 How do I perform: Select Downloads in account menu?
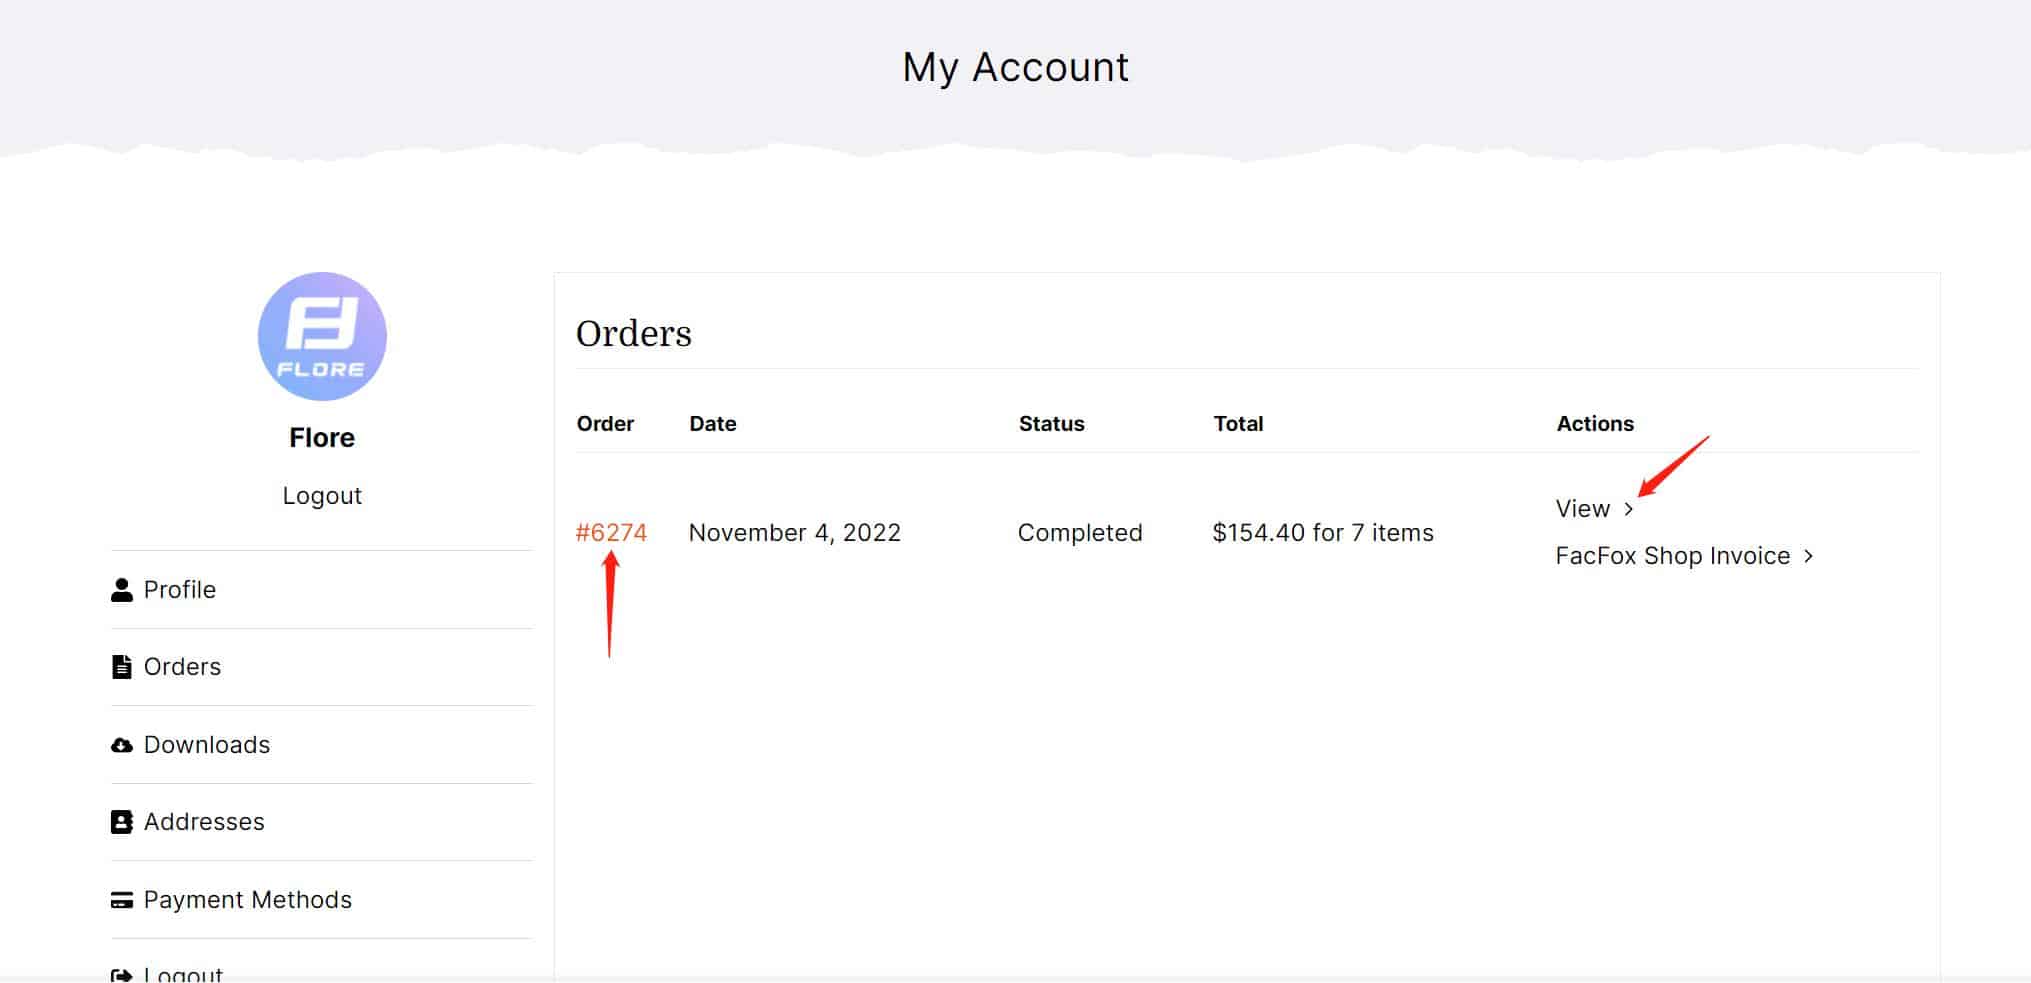coord(207,745)
